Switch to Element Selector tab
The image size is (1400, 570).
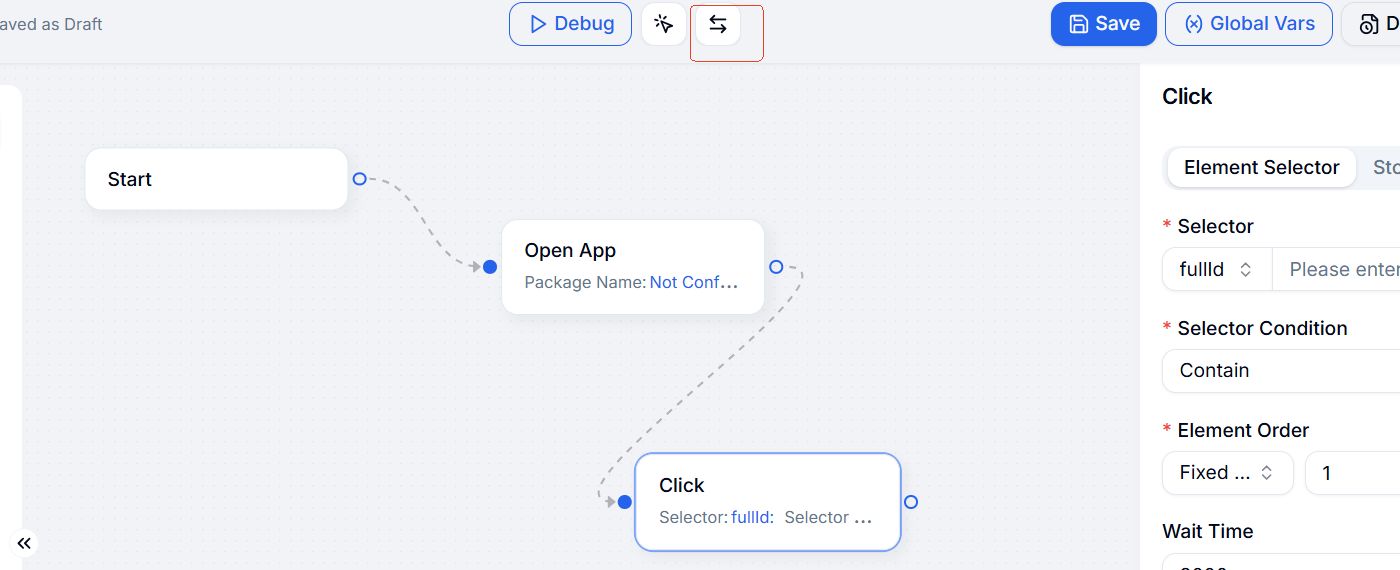pyautogui.click(x=1261, y=168)
